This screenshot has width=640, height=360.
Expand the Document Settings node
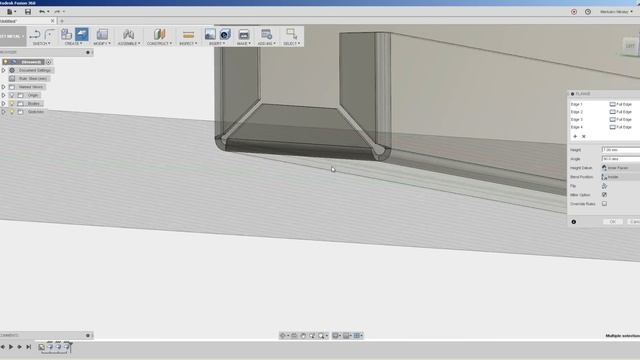click(4, 70)
